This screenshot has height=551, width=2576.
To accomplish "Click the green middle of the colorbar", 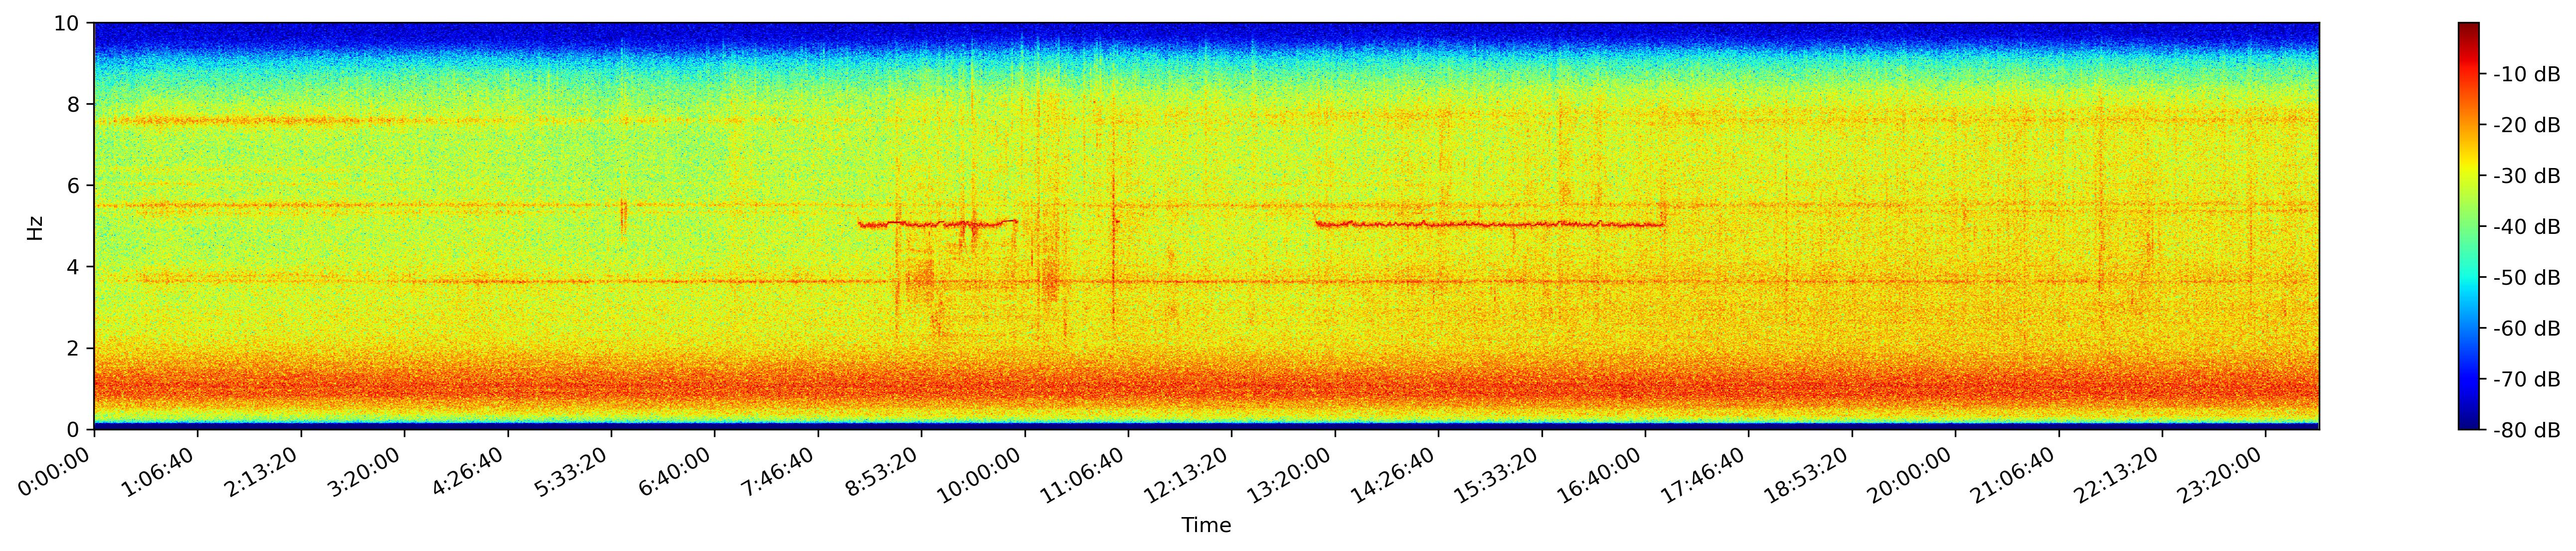I will click(2468, 226).
